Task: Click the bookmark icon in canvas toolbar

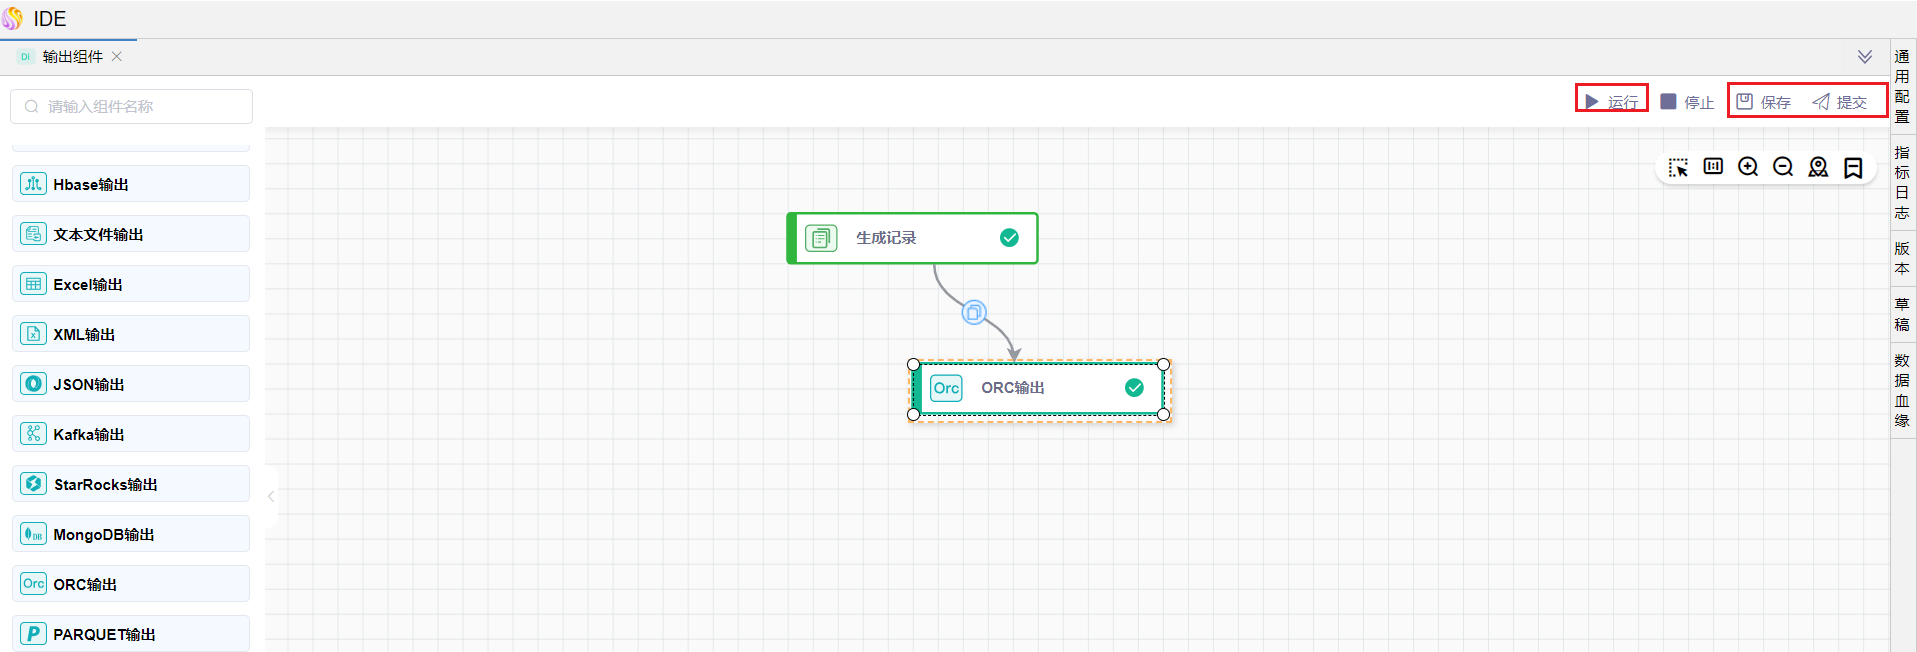Action: pos(1853,167)
